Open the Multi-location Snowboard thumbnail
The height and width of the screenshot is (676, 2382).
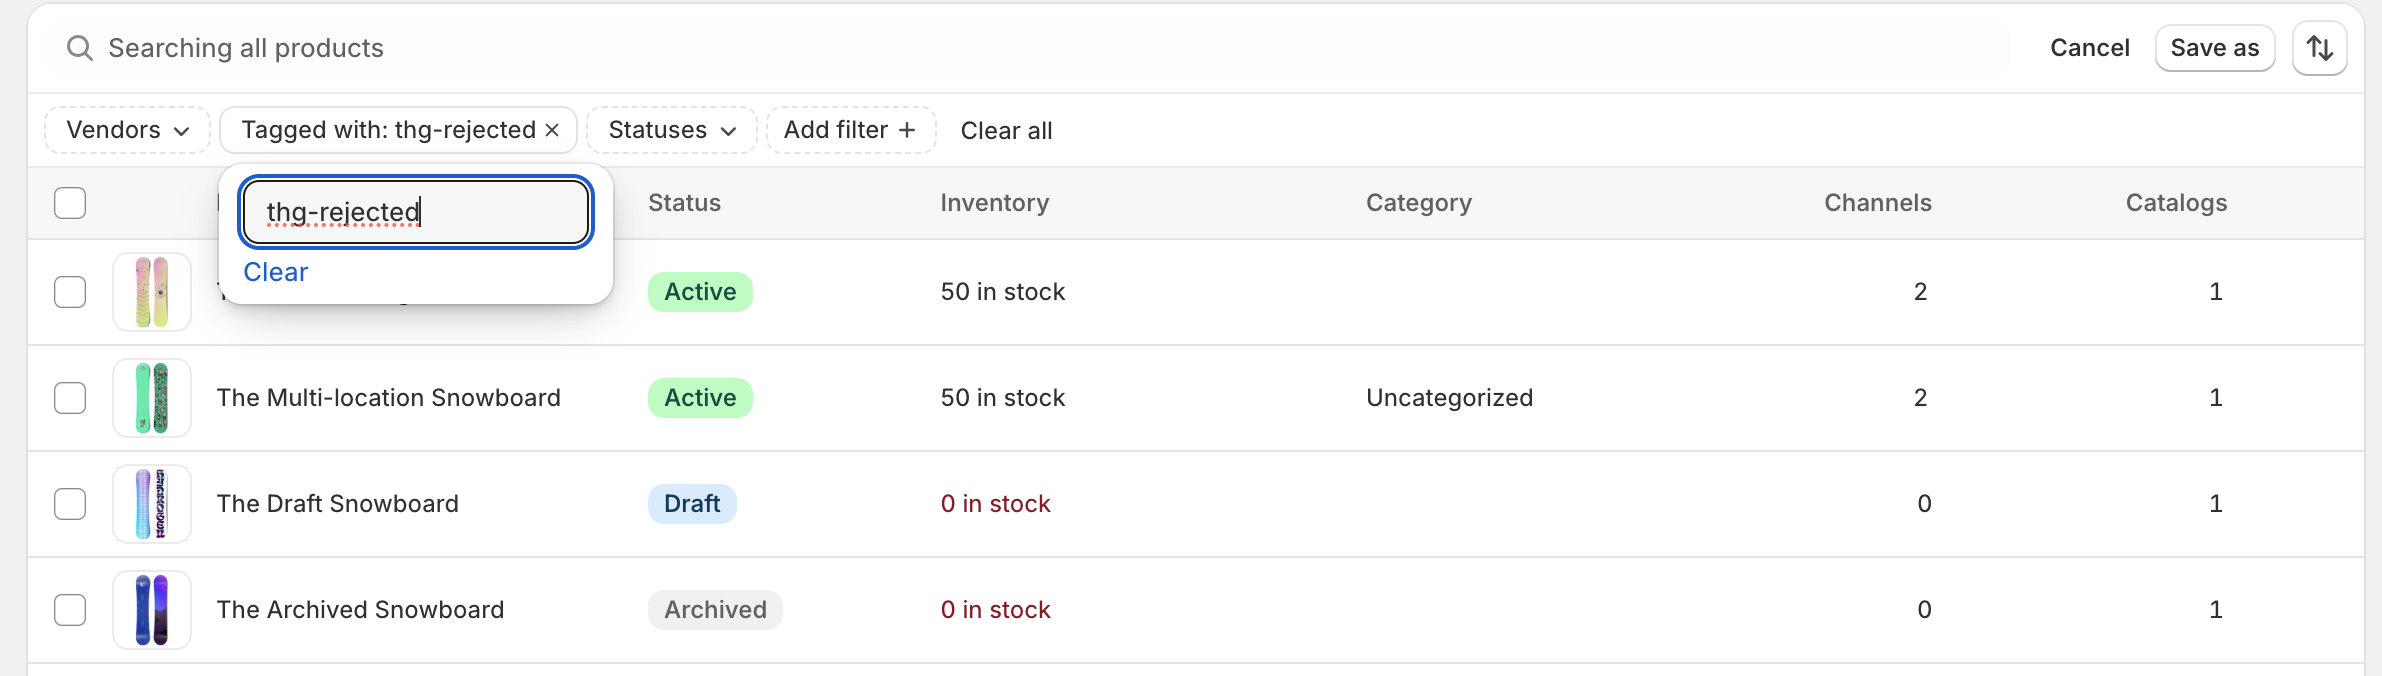coord(152,398)
